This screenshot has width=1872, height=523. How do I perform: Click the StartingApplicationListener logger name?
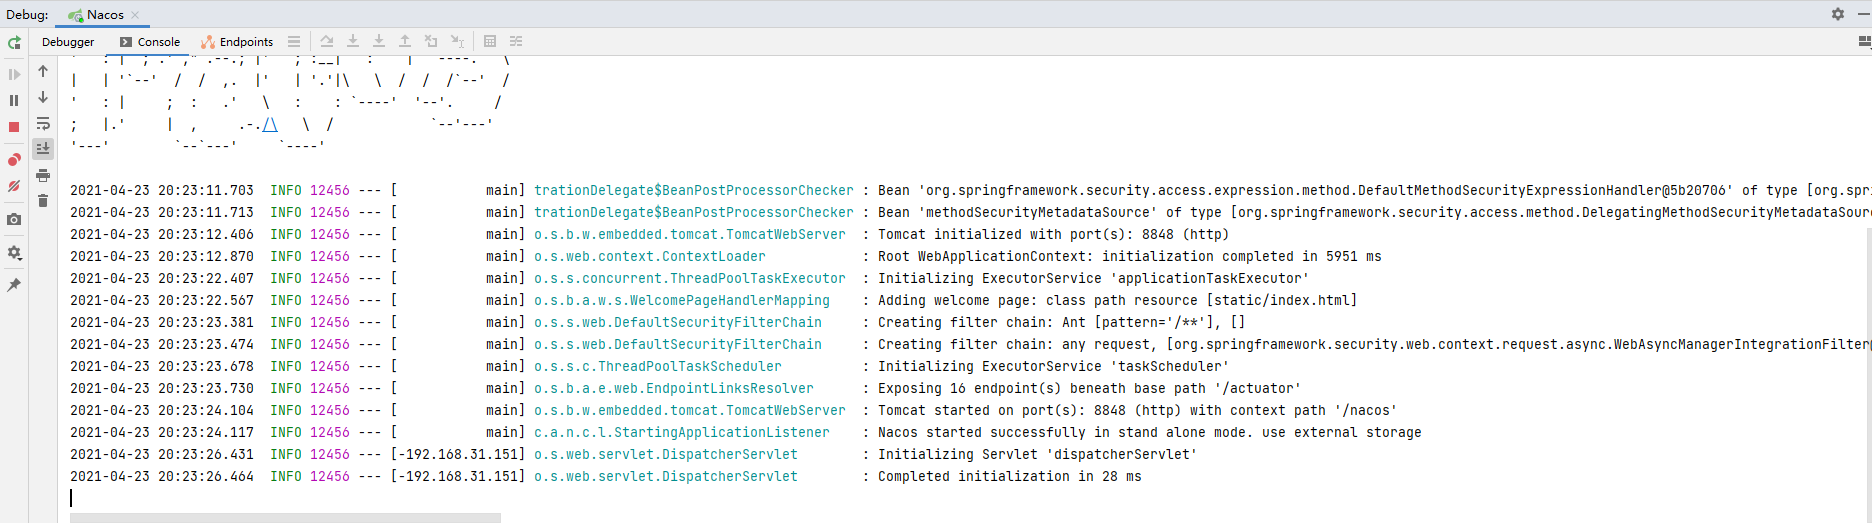pyautogui.click(x=682, y=432)
